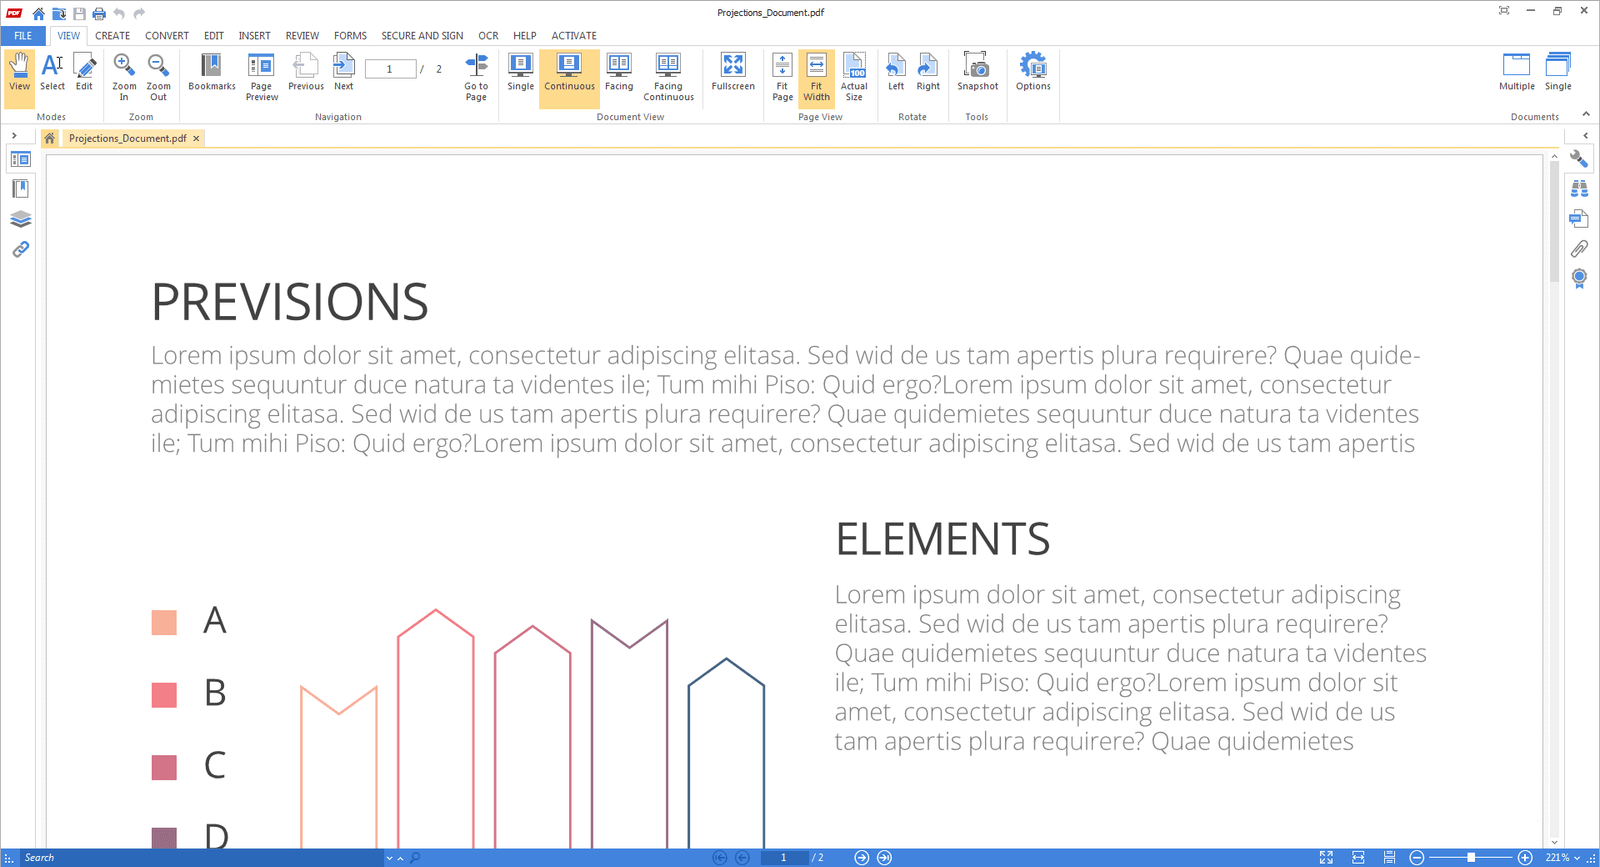Enter Fullscreen mode from ribbon
Viewport: 1600px width, 867px height.
[x=732, y=73]
